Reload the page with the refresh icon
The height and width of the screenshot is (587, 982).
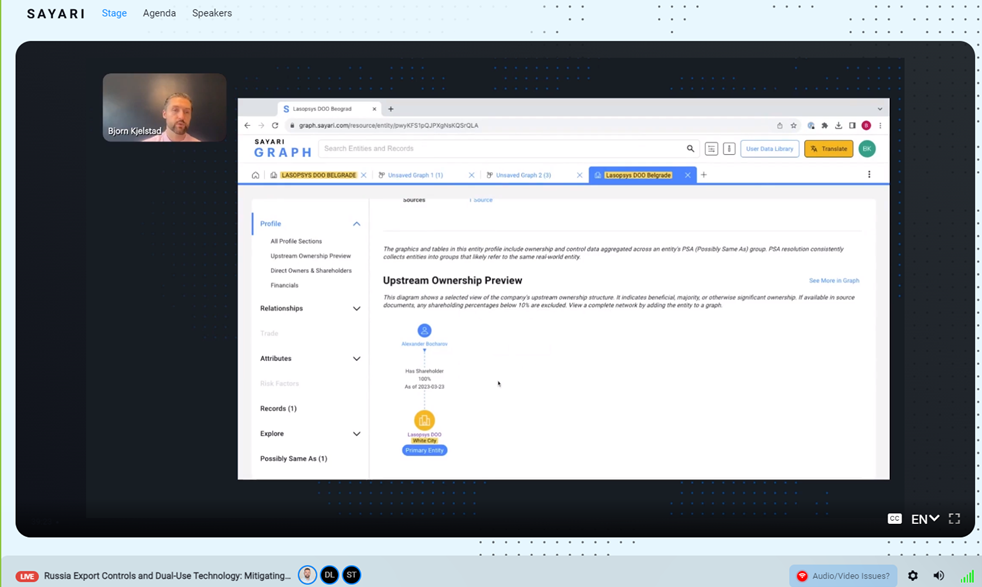[275, 125]
